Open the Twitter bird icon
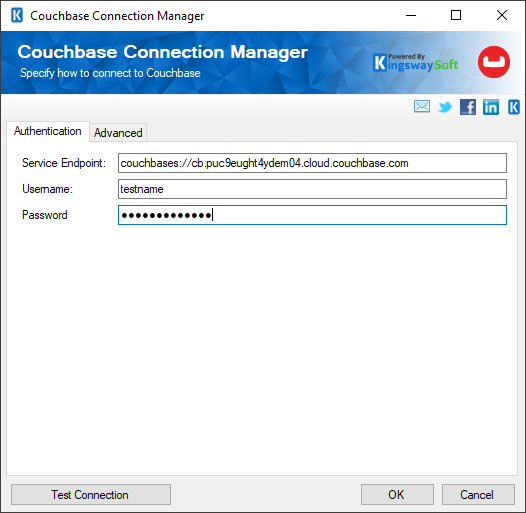The image size is (526, 513). pos(445,107)
